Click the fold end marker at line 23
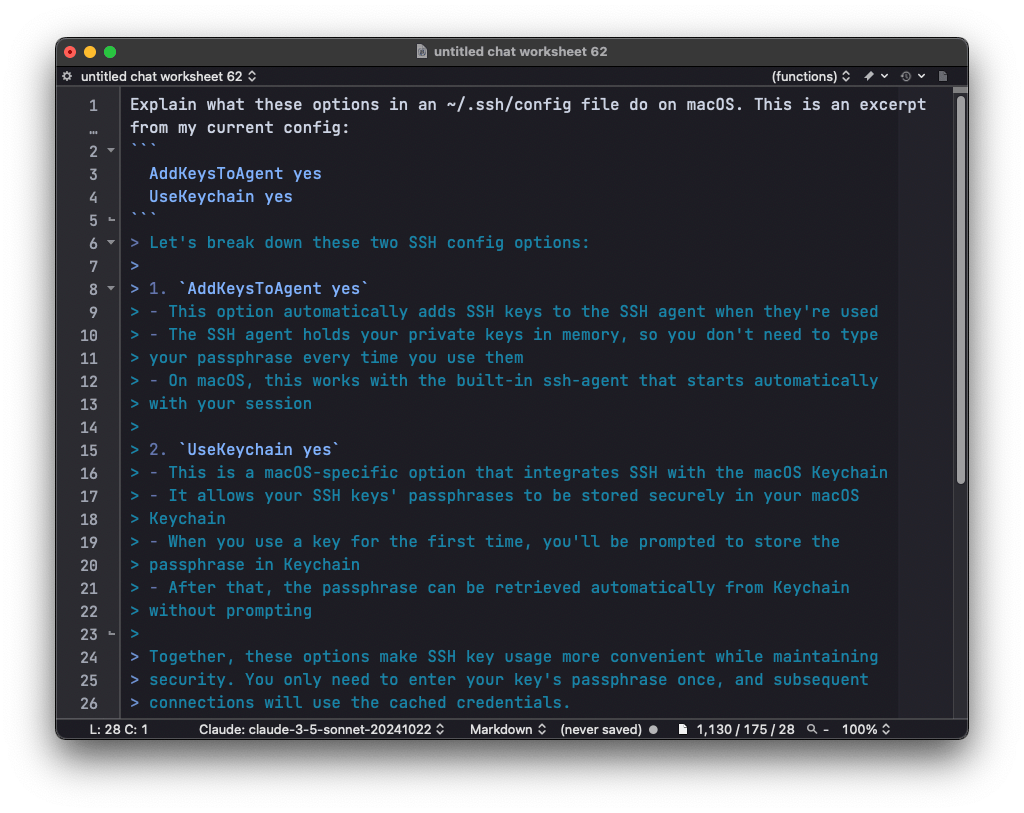The image size is (1024, 813). [111, 633]
